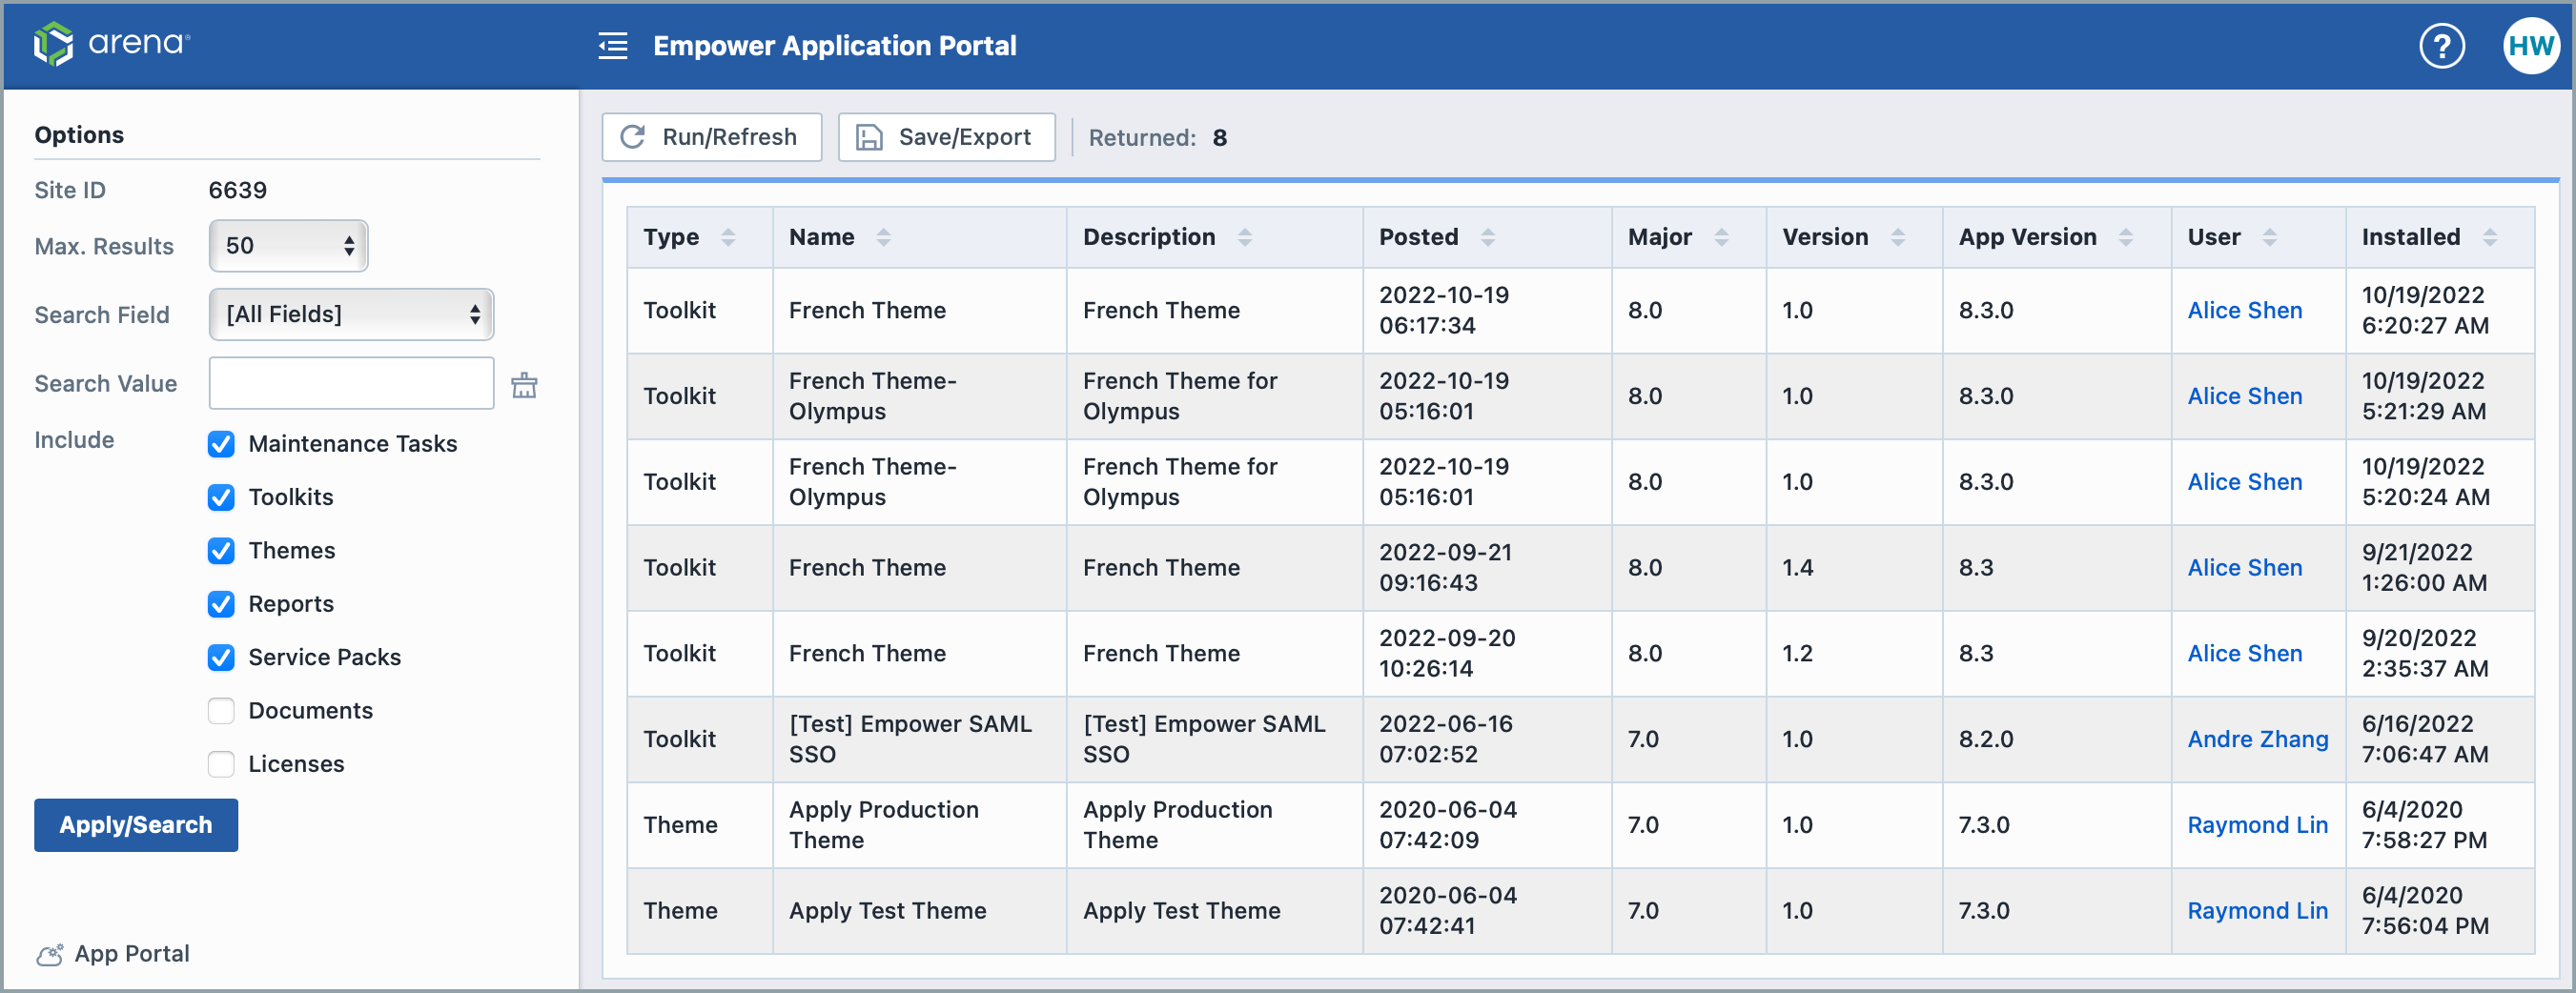Uncheck the Themes checkbox
The width and height of the screenshot is (2576, 993).
[221, 551]
